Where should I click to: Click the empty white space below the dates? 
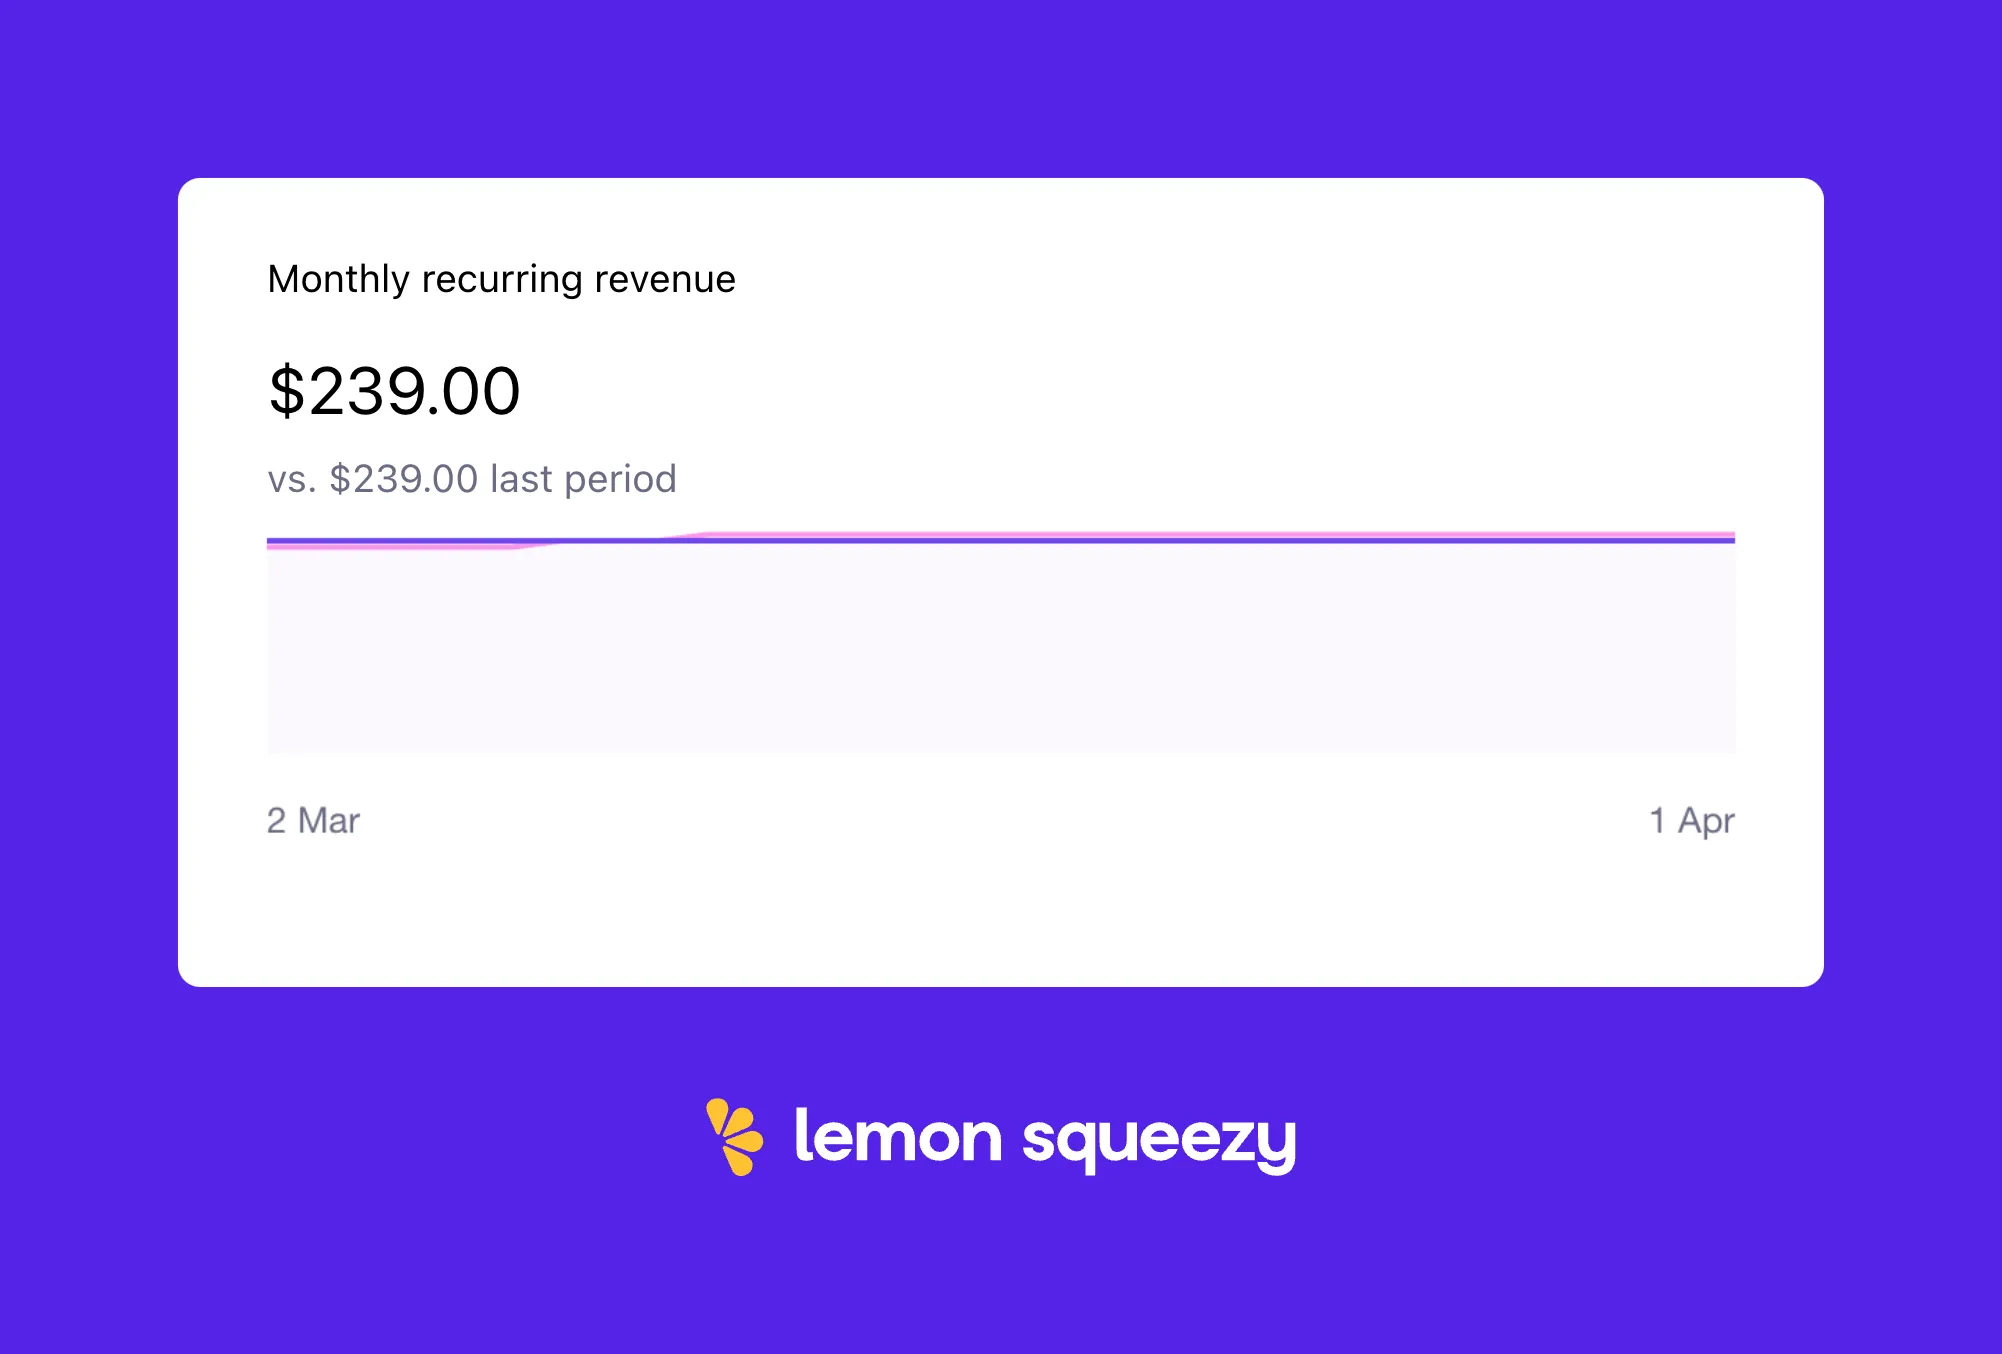tap(1000, 910)
